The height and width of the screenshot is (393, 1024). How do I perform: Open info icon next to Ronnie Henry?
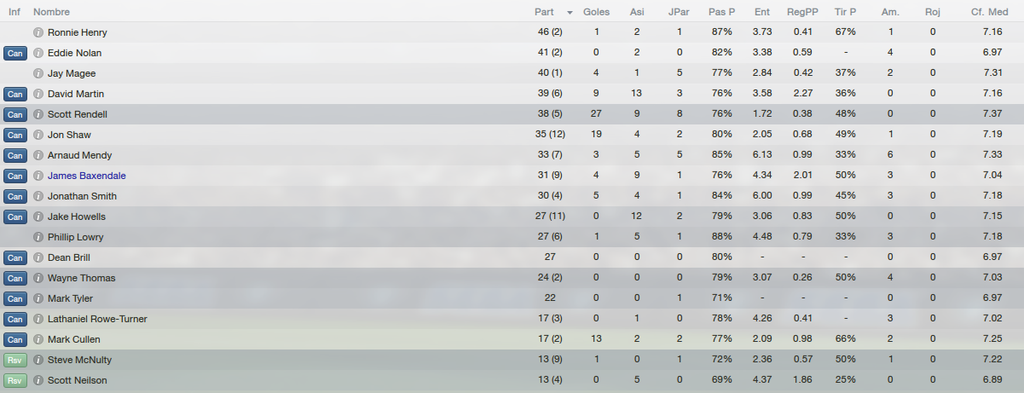[39, 33]
